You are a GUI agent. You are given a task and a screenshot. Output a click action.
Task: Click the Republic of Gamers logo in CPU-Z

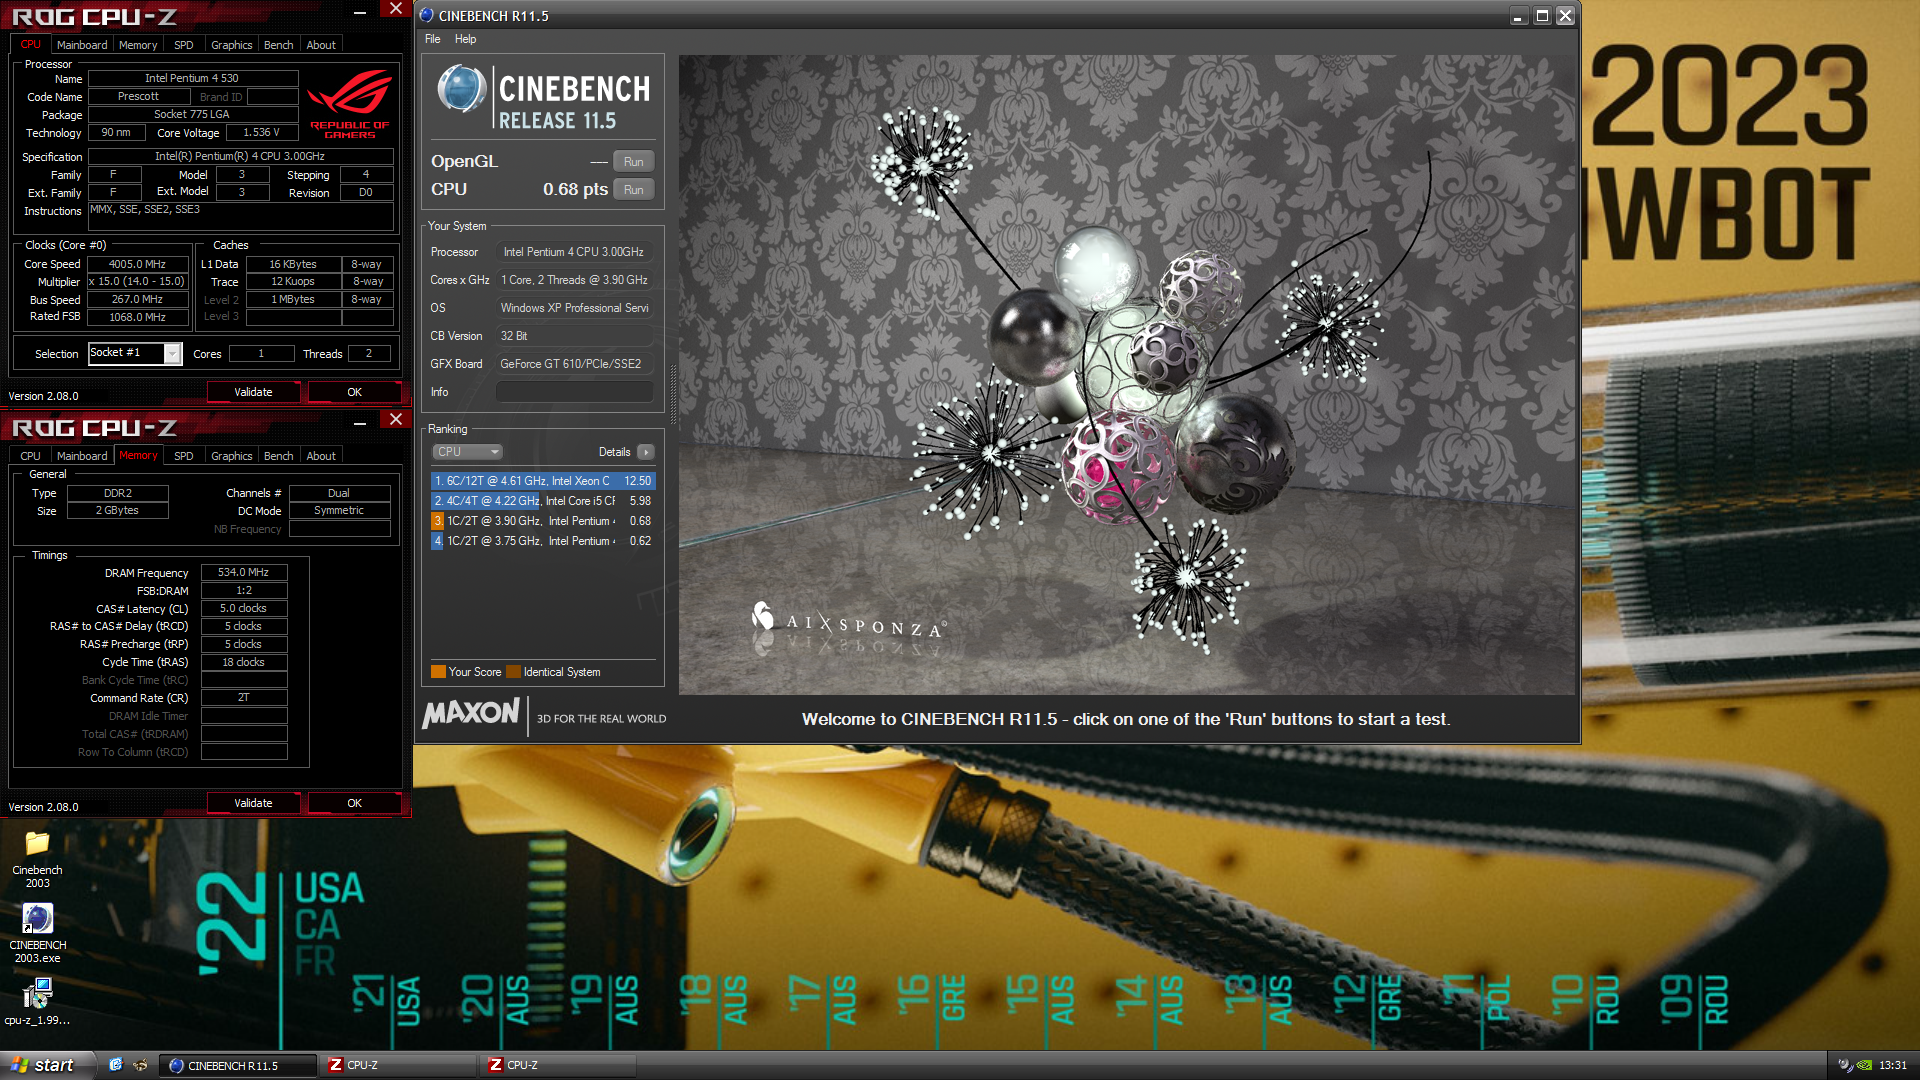(x=350, y=103)
